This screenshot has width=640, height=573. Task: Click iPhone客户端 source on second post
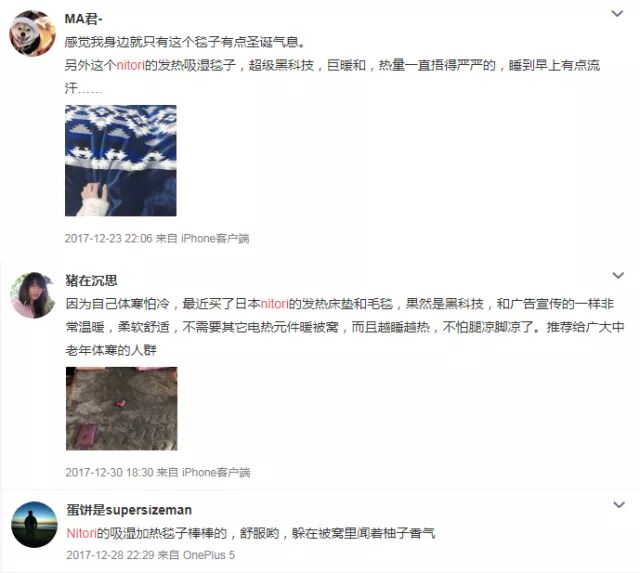216,472
